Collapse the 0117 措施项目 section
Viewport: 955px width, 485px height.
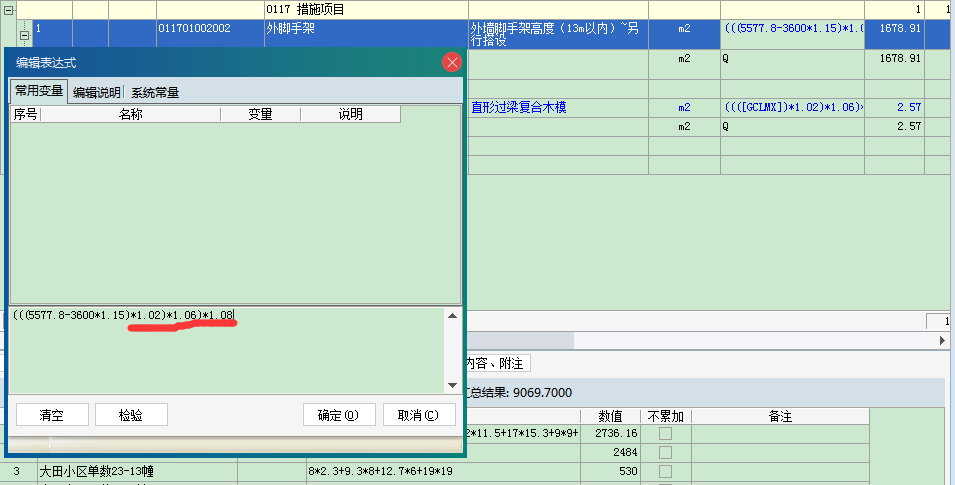[9, 10]
